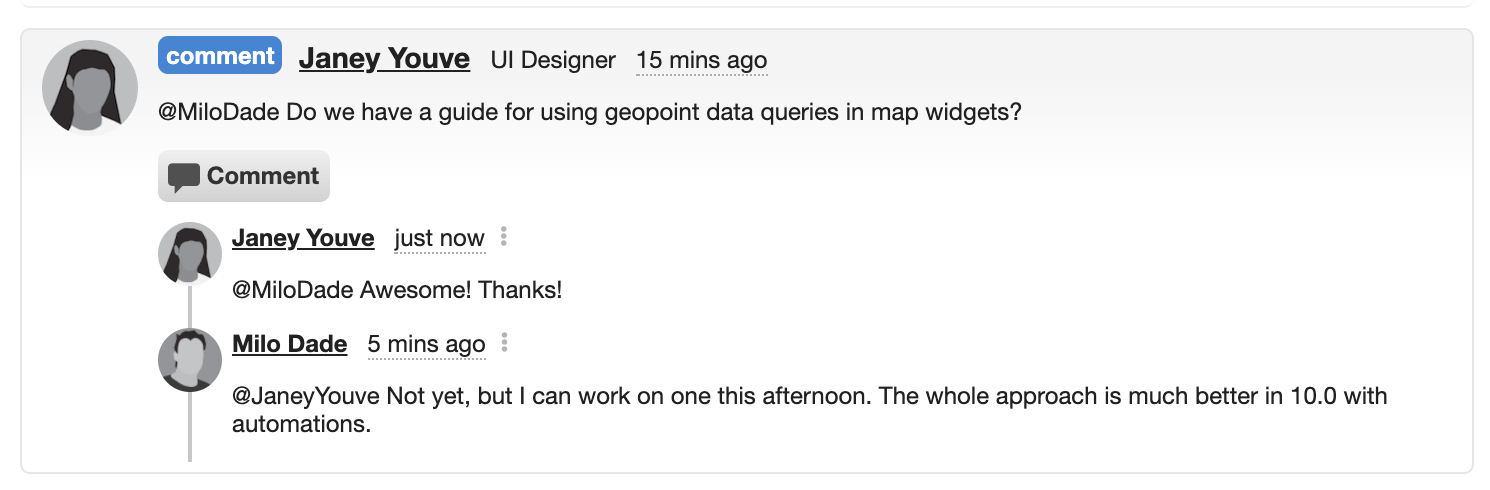Open kebab menu beside the "just now" timestamp

click(x=504, y=237)
